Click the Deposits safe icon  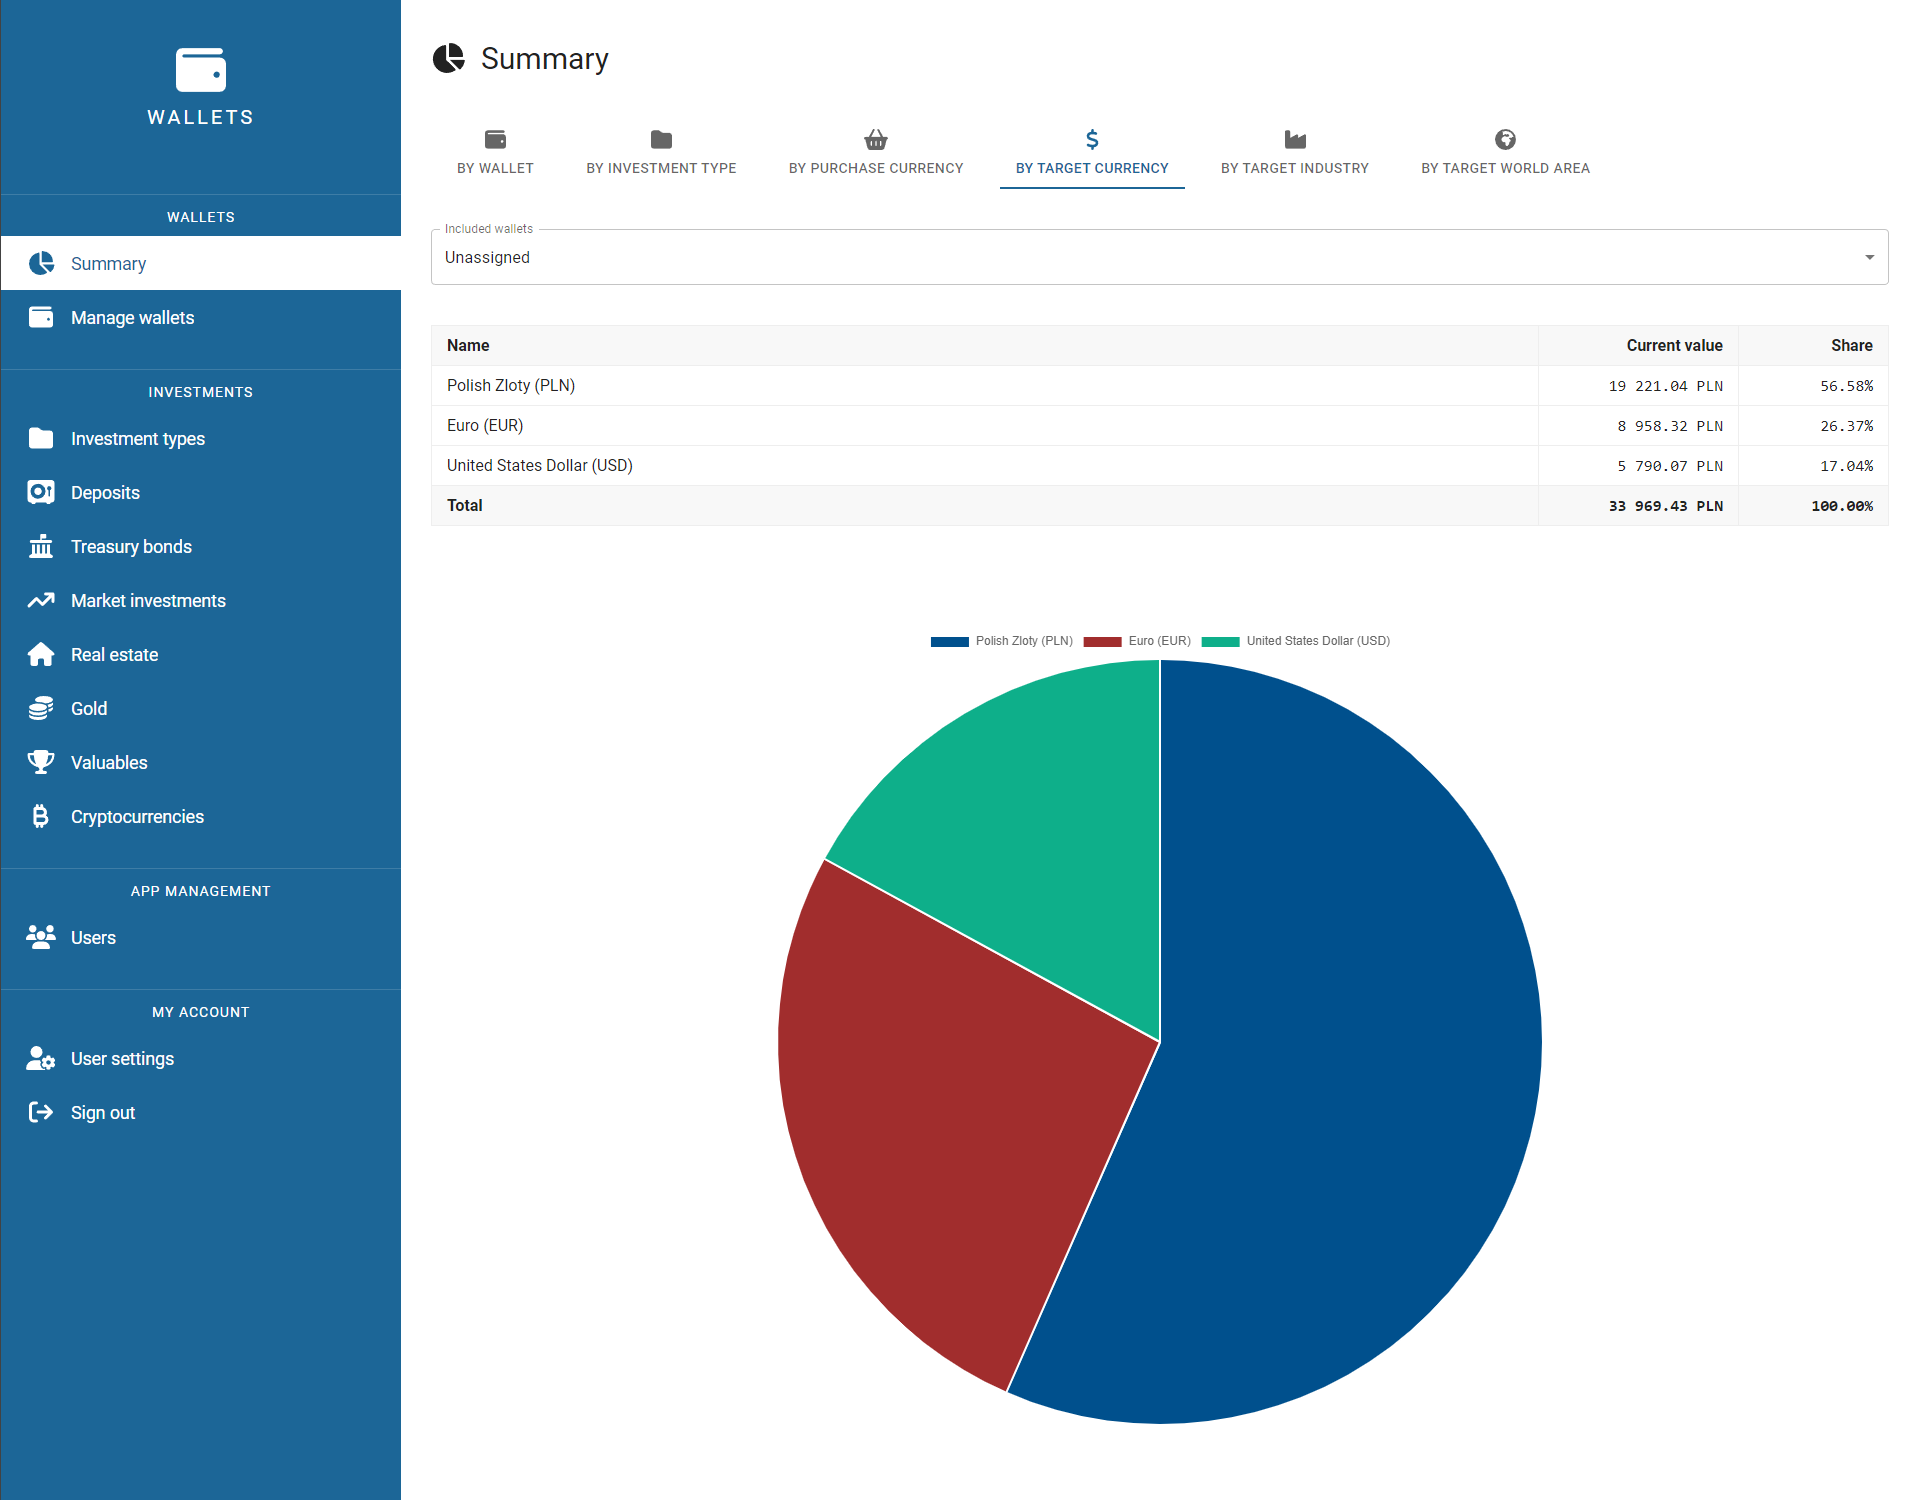41,492
